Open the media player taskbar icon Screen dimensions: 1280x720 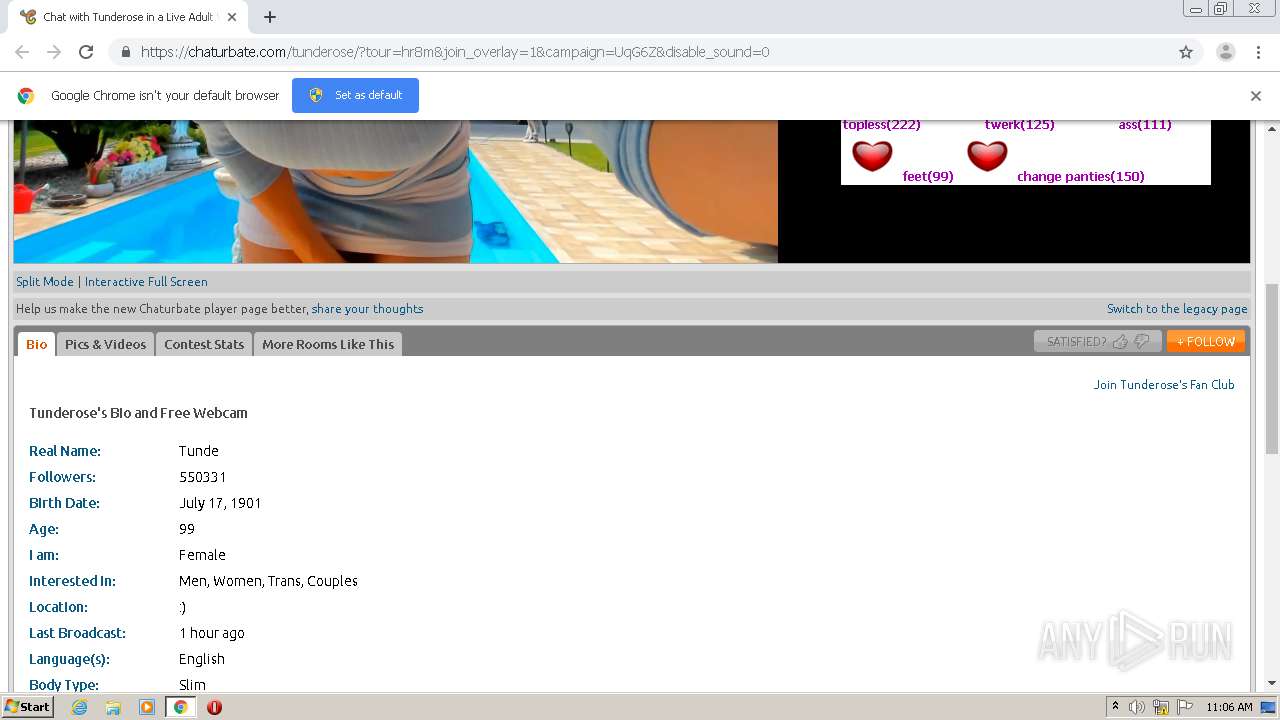click(x=147, y=707)
